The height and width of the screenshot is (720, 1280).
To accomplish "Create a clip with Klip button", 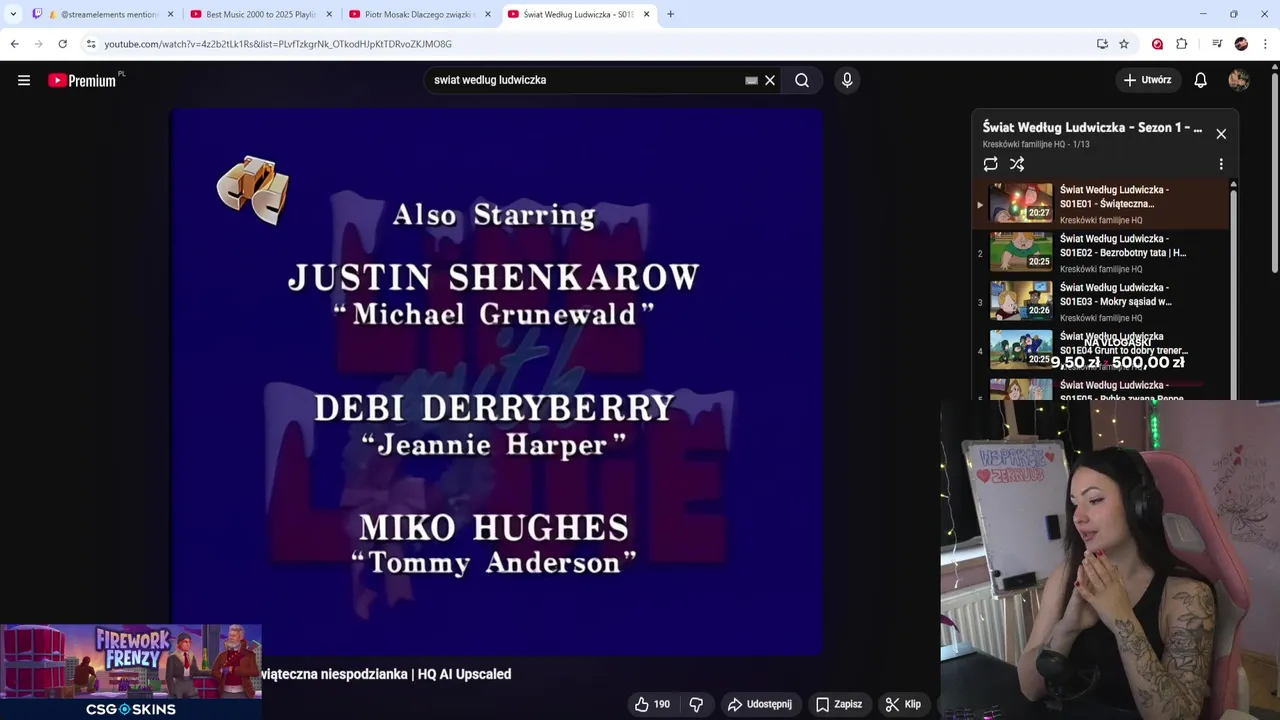I will coord(903,704).
